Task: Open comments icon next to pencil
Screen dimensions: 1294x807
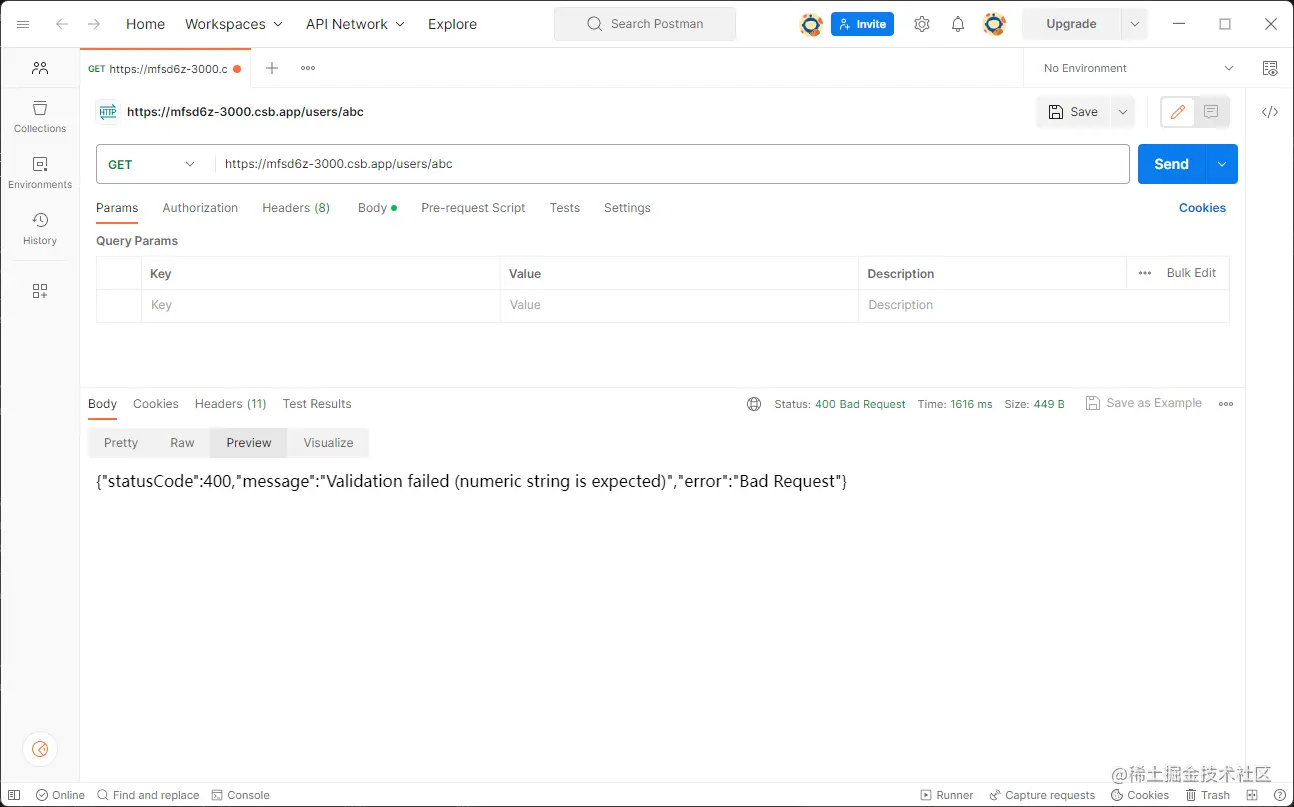Action: coord(1211,112)
